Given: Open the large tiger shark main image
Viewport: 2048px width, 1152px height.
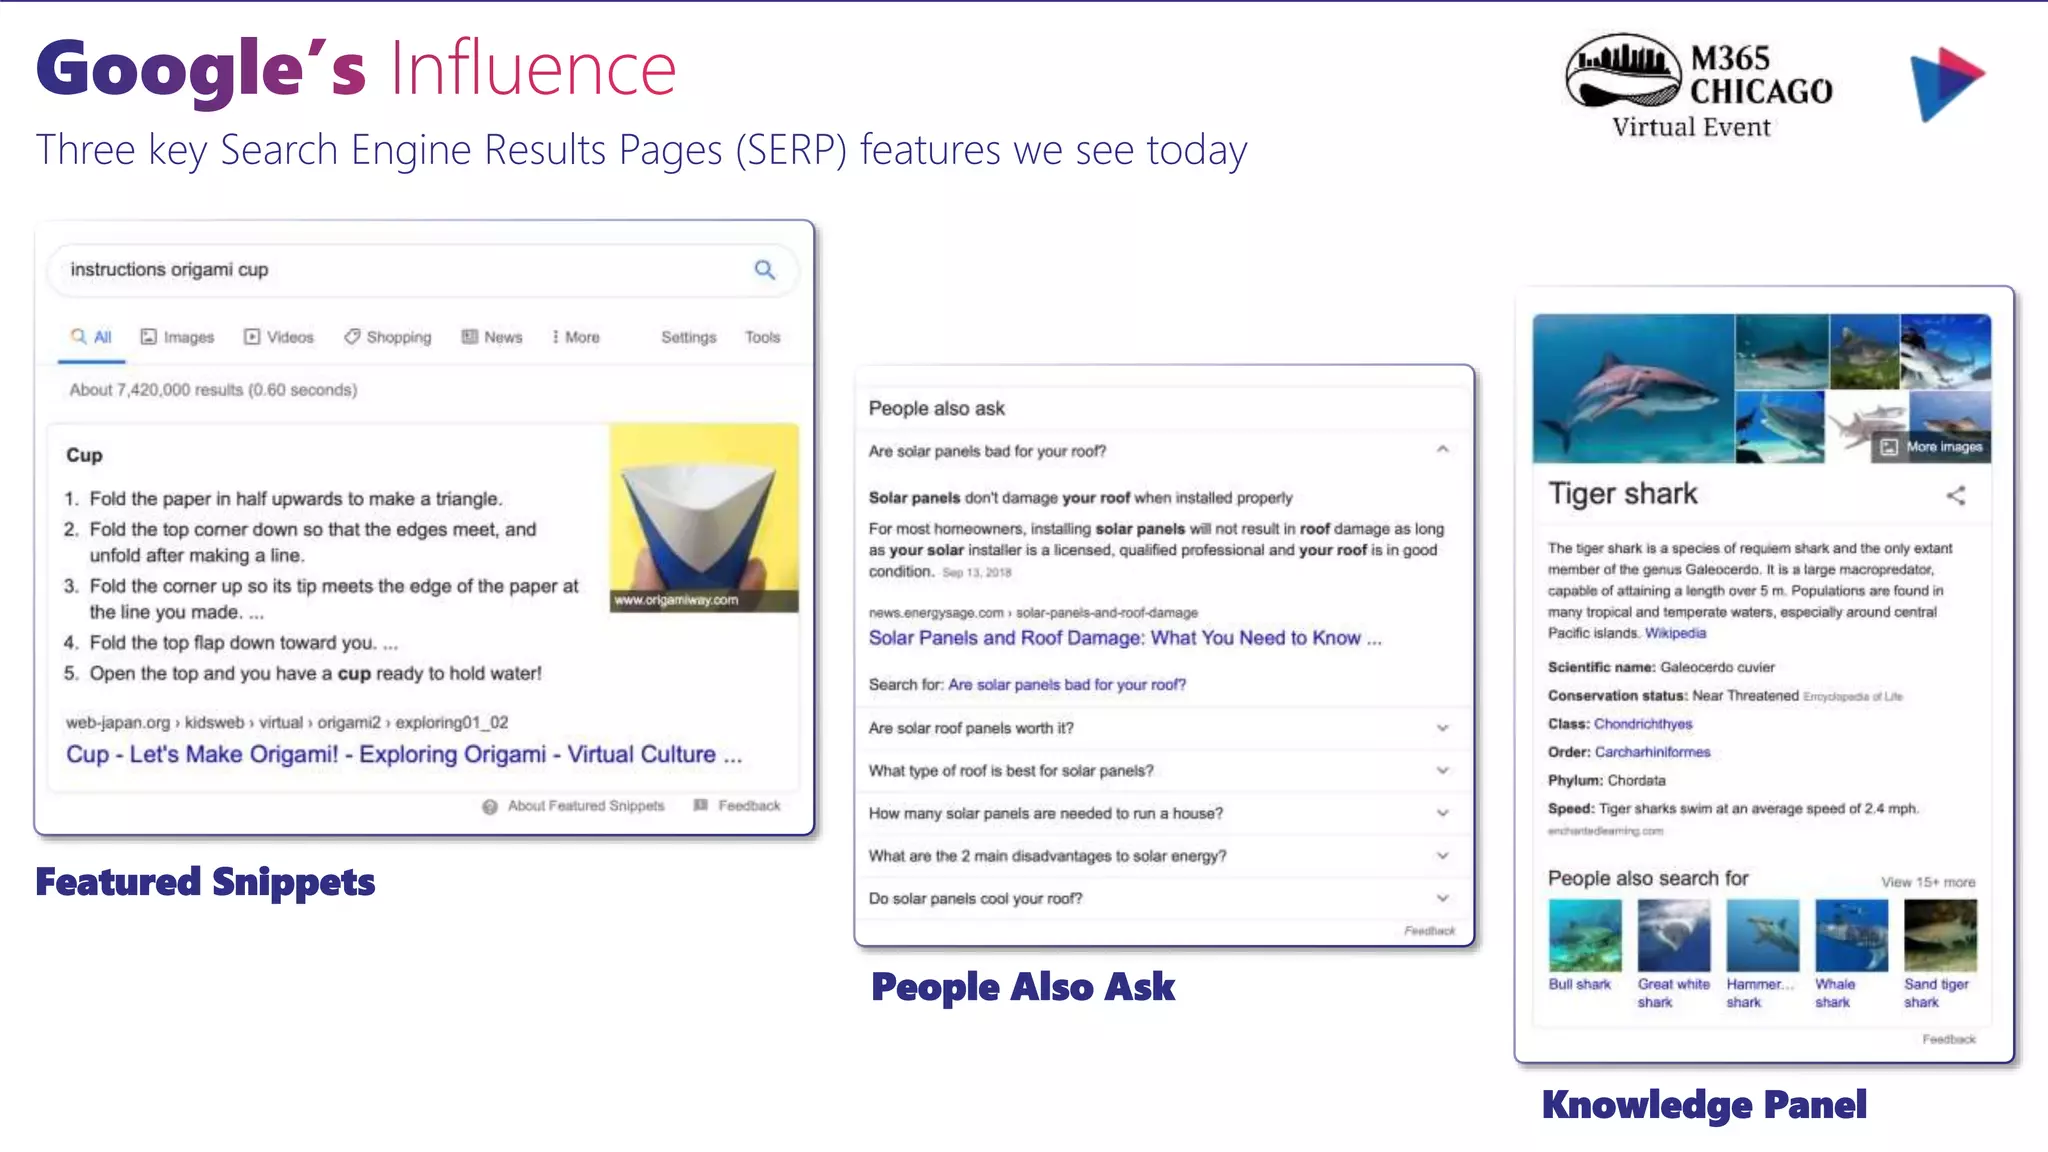Looking at the screenshot, I should [x=1633, y=388].
